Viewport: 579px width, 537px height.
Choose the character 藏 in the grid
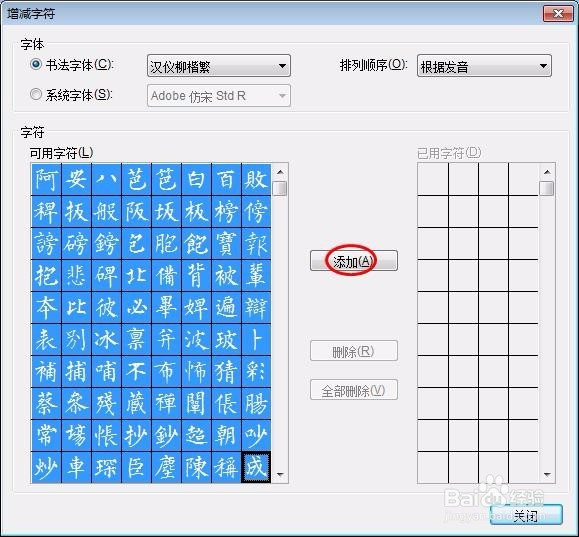(136, 403)
